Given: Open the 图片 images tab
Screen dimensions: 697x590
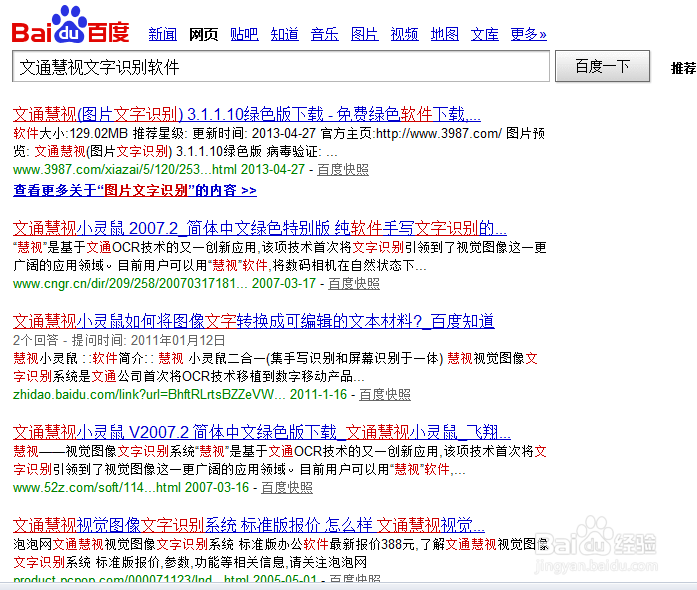Looking at the screenshot, I should tap(365, 34).
